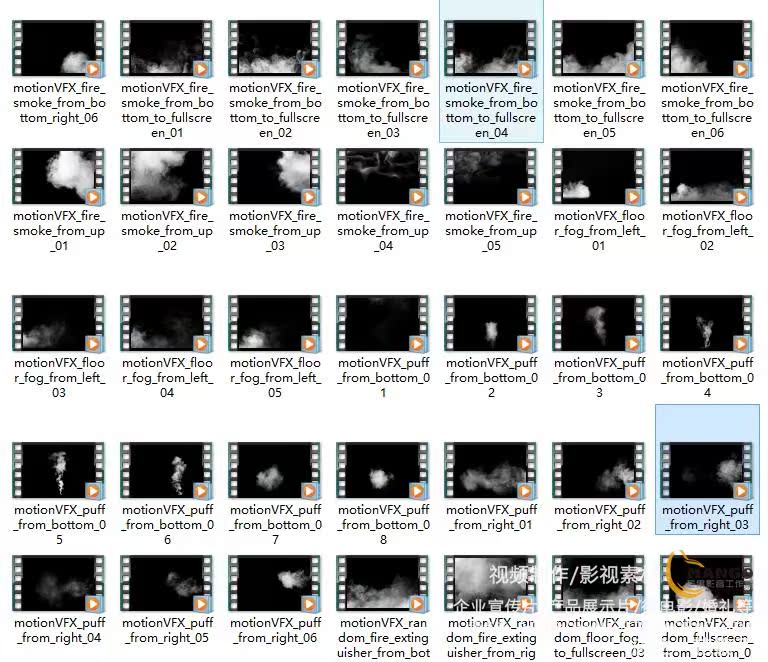
Task: Select the highlighted fire_smoke_from_bottom_to_fullscreen_04 clip
Action: coord(491,49)
